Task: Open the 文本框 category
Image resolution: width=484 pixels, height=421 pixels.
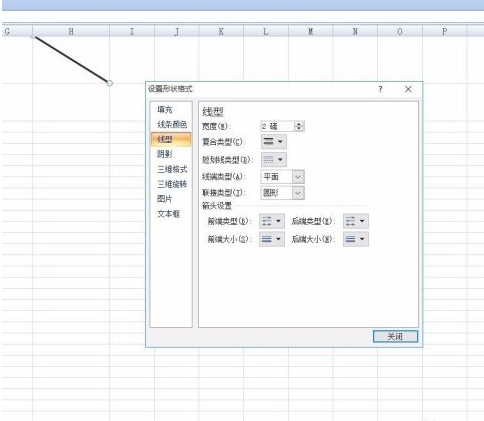Action: click(169, 214)
